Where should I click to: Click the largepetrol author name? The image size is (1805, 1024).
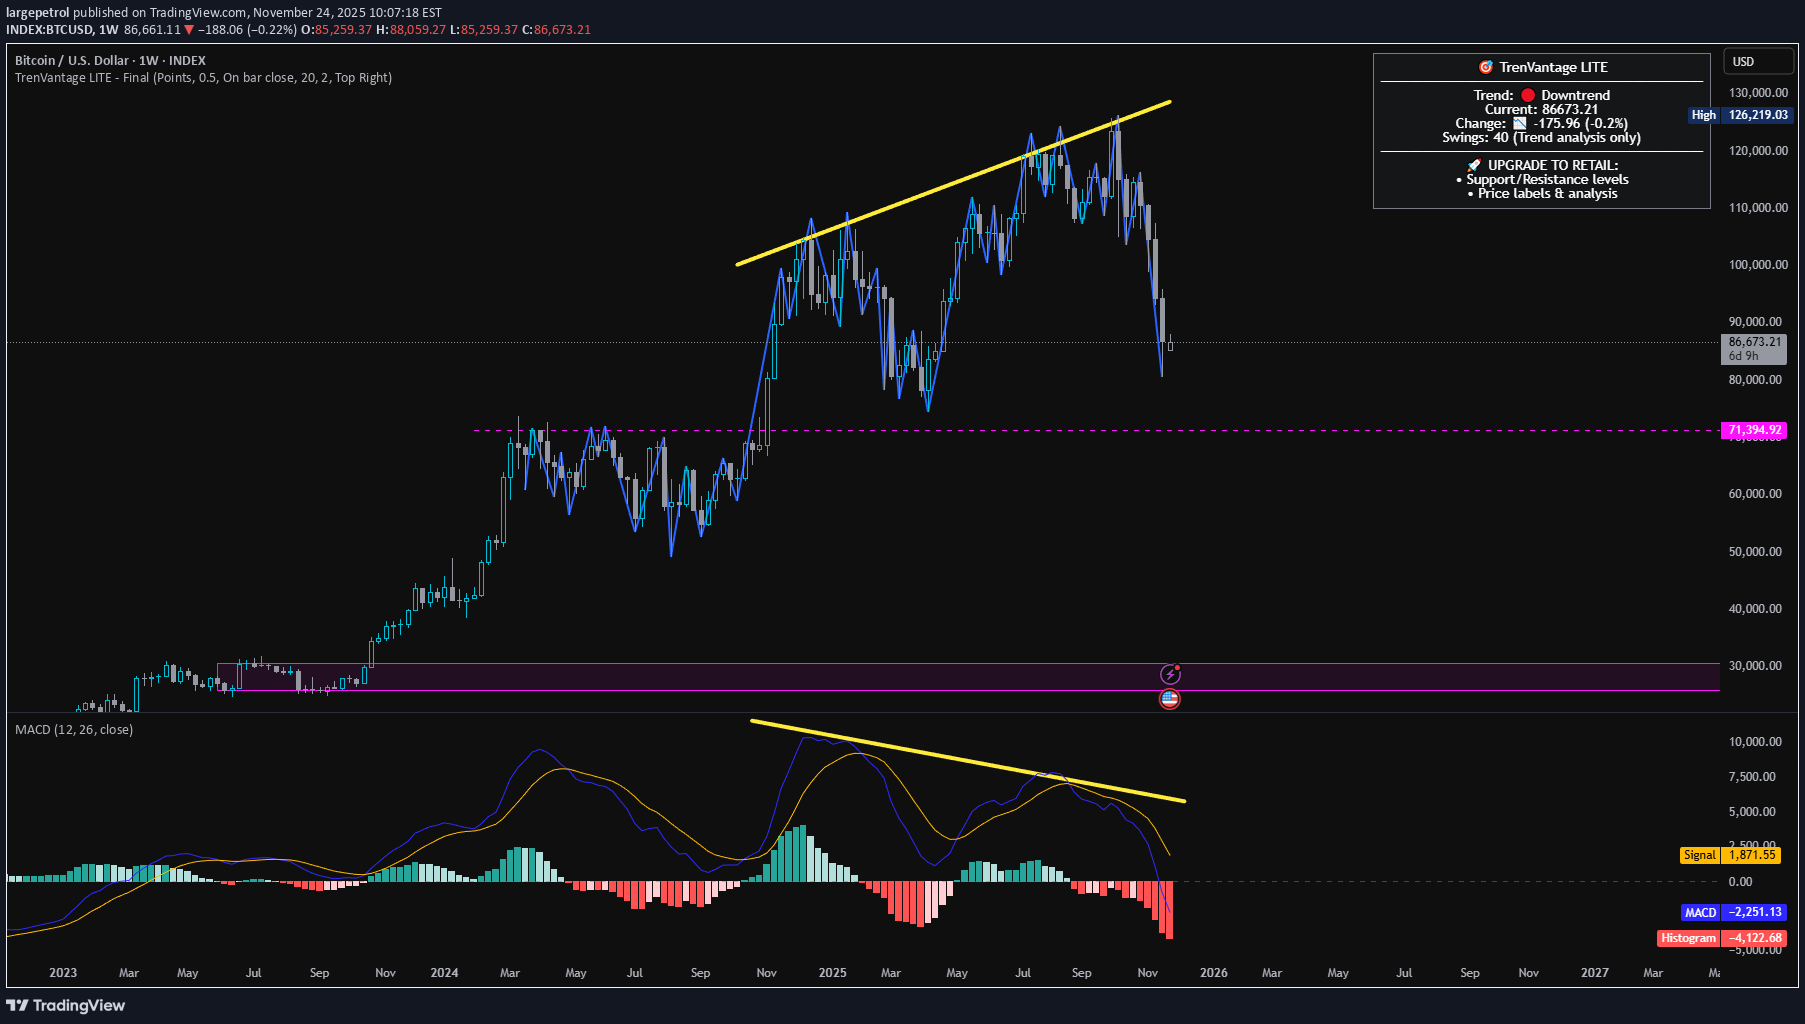(37, 13)
